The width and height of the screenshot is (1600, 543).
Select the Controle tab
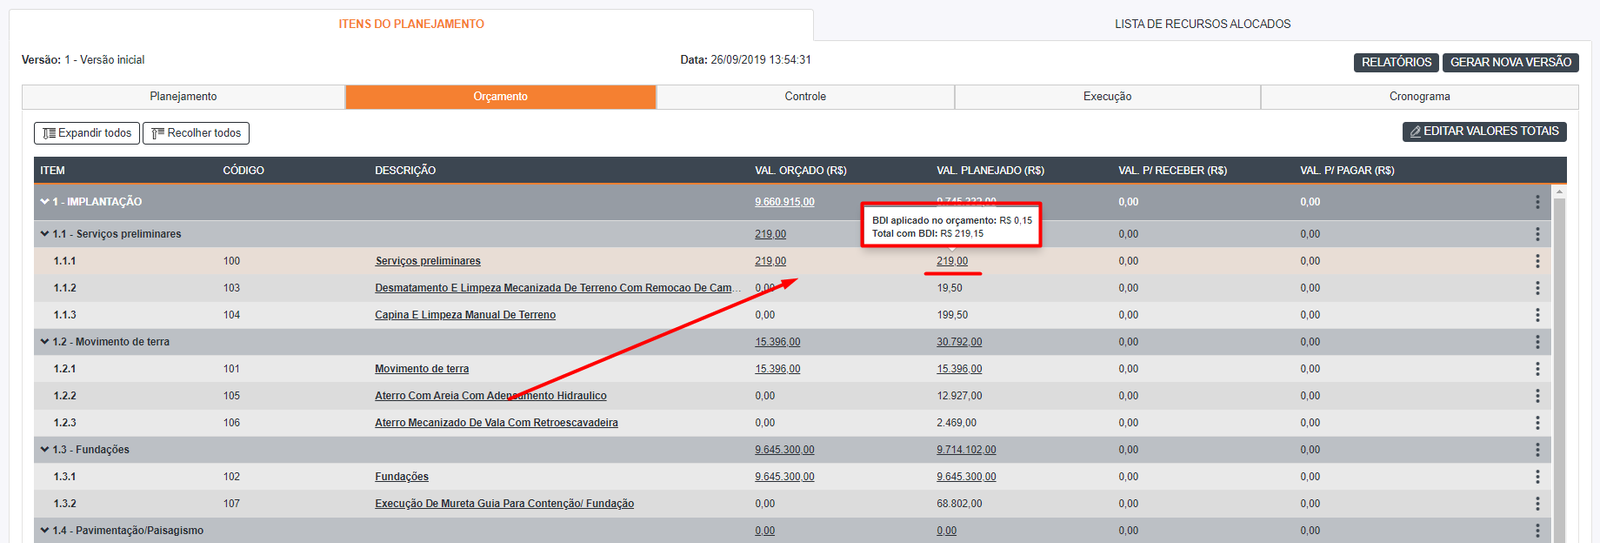tap(805, 97)
